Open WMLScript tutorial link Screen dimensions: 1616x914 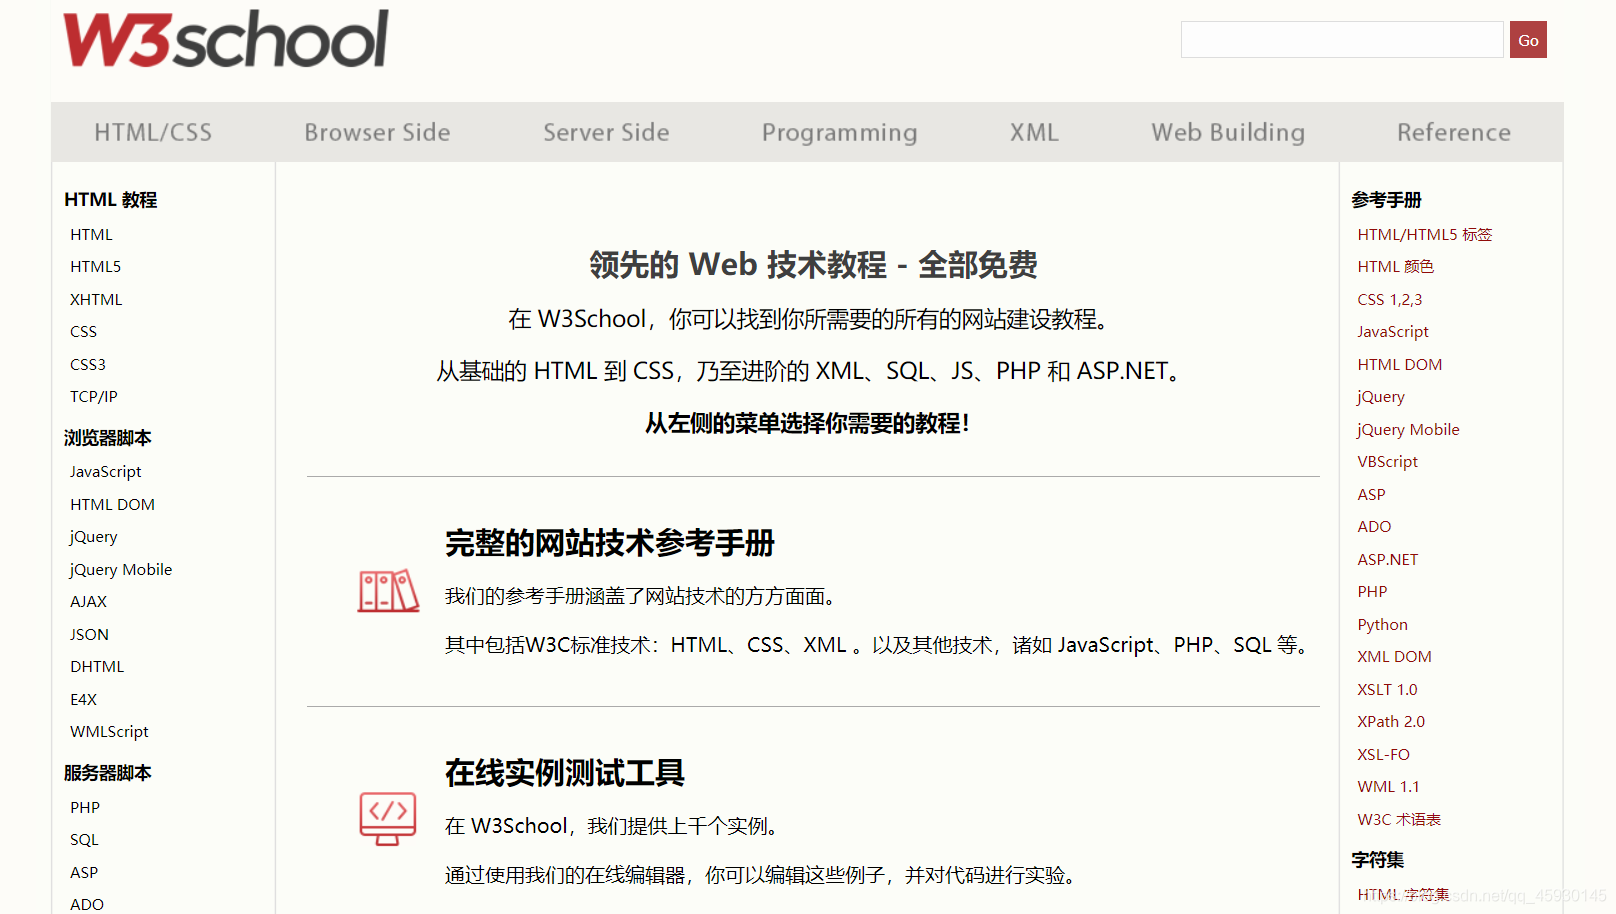(x=109, y=732)
